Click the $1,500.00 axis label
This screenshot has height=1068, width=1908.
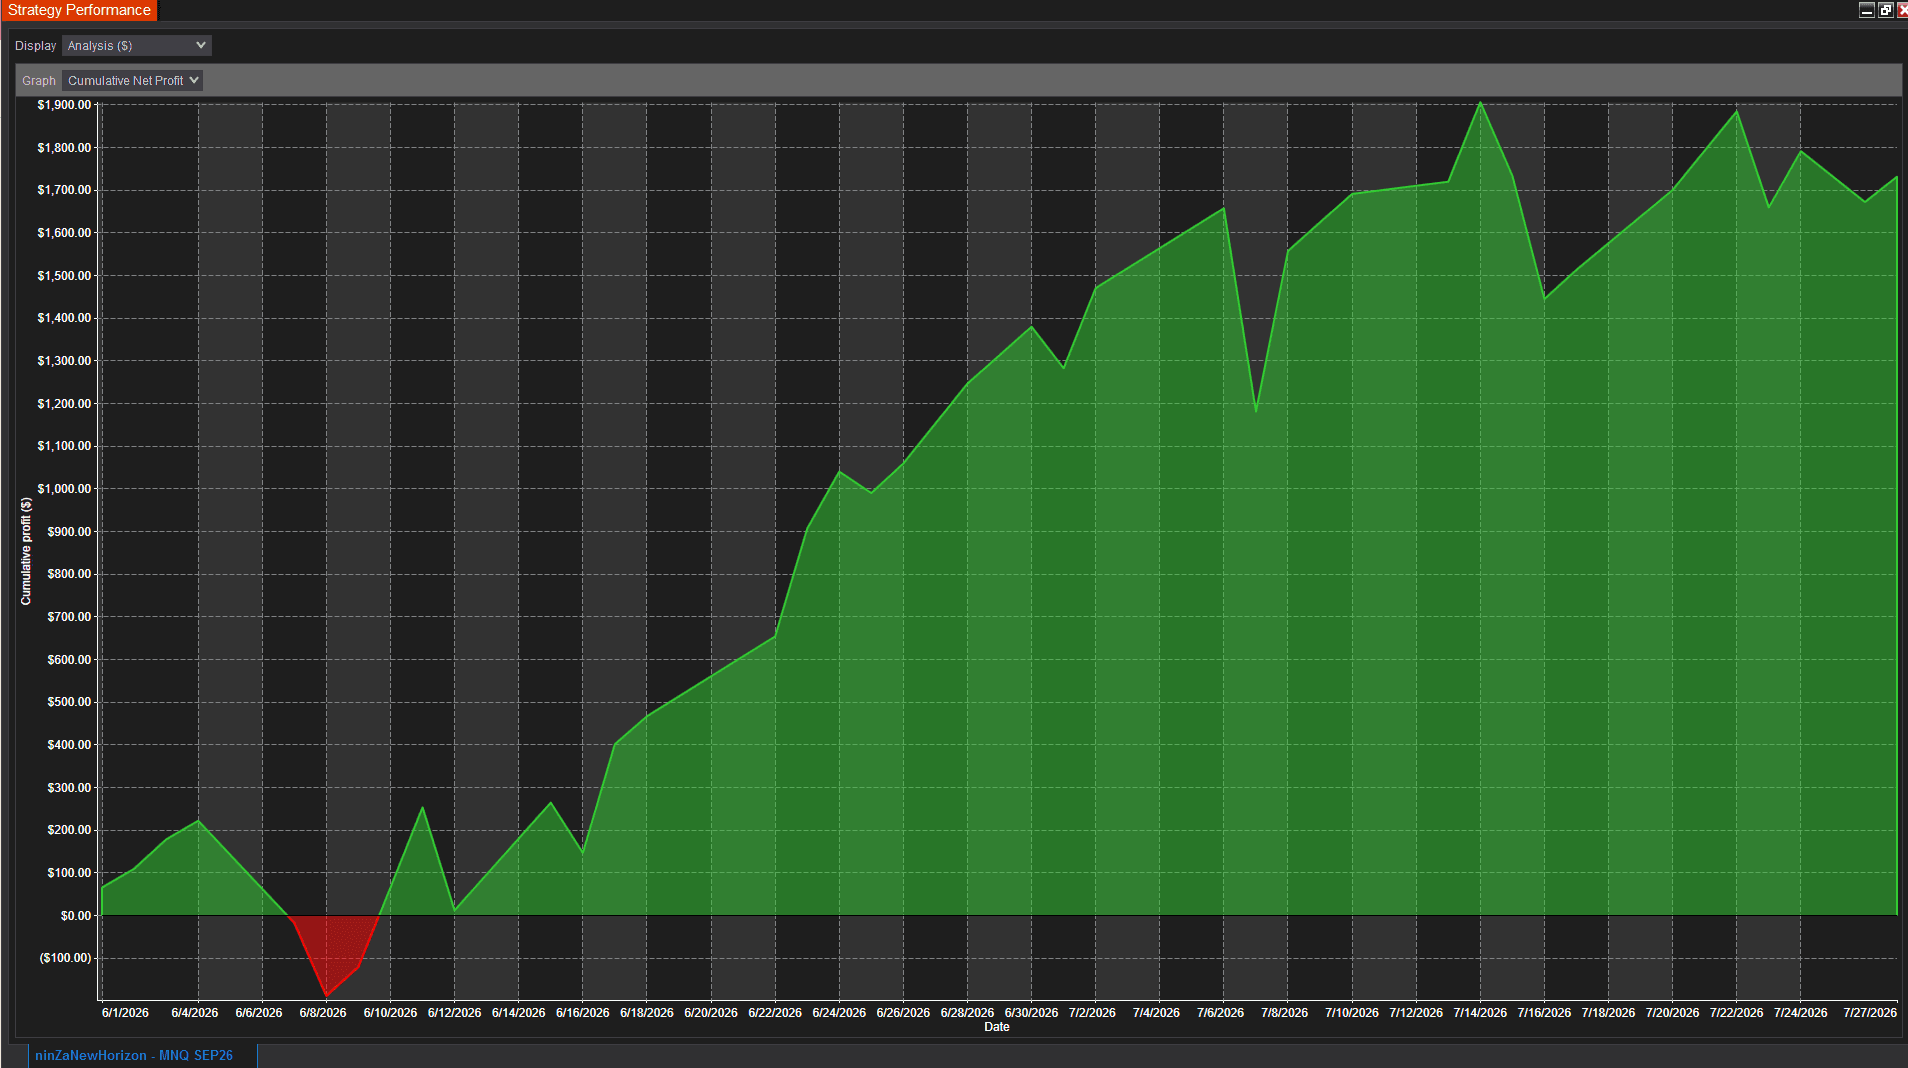pos(64,276)
